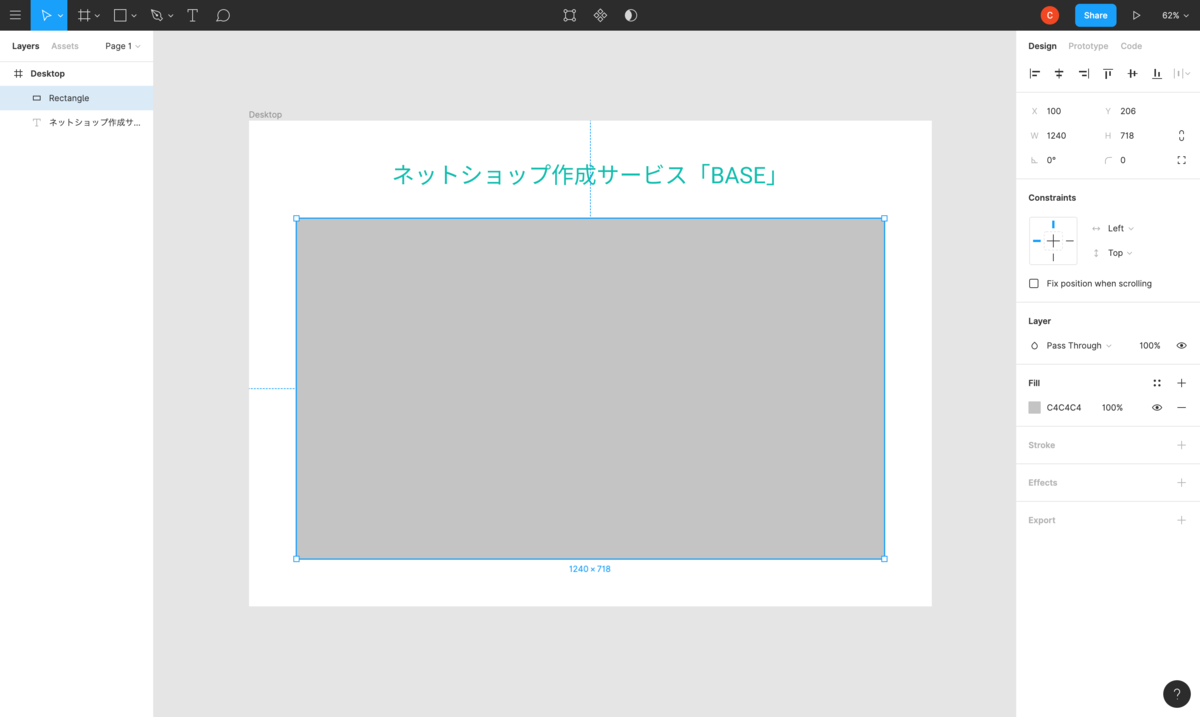Select the Pen tool
This screenshot has height=717, width=1200.
(x=156, y=15)
